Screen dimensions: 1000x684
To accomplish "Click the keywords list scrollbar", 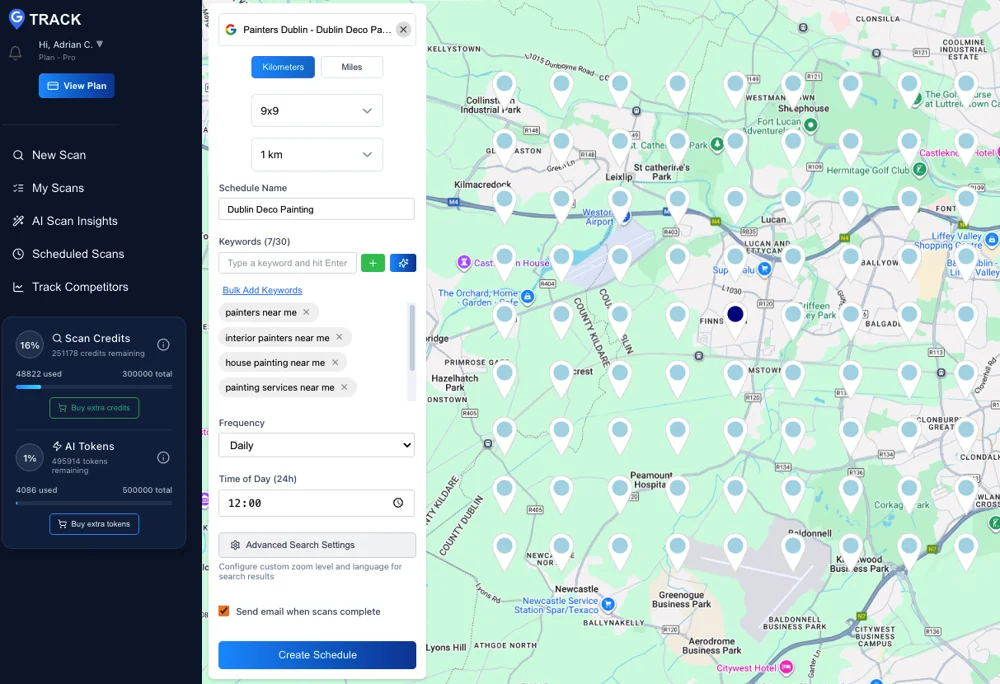I will pos(411,338).
